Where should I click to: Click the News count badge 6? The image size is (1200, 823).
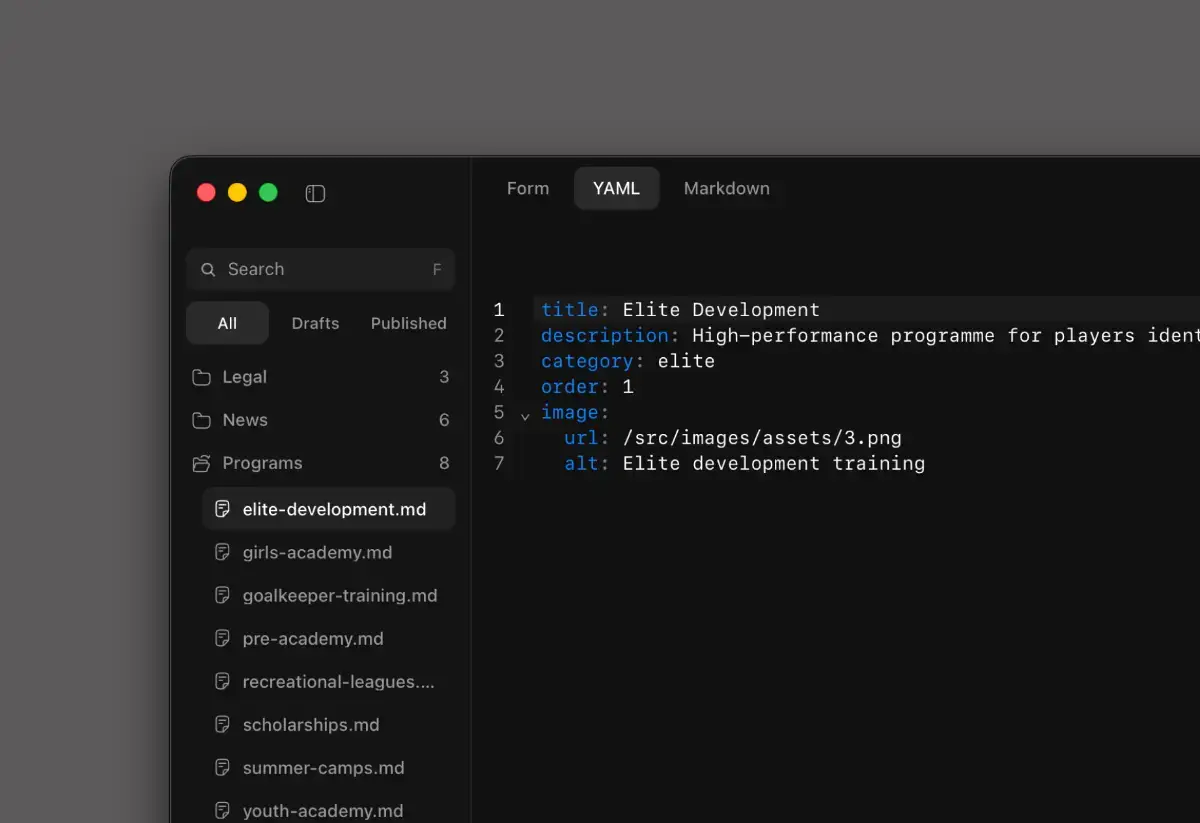click(x=444, y=420)
